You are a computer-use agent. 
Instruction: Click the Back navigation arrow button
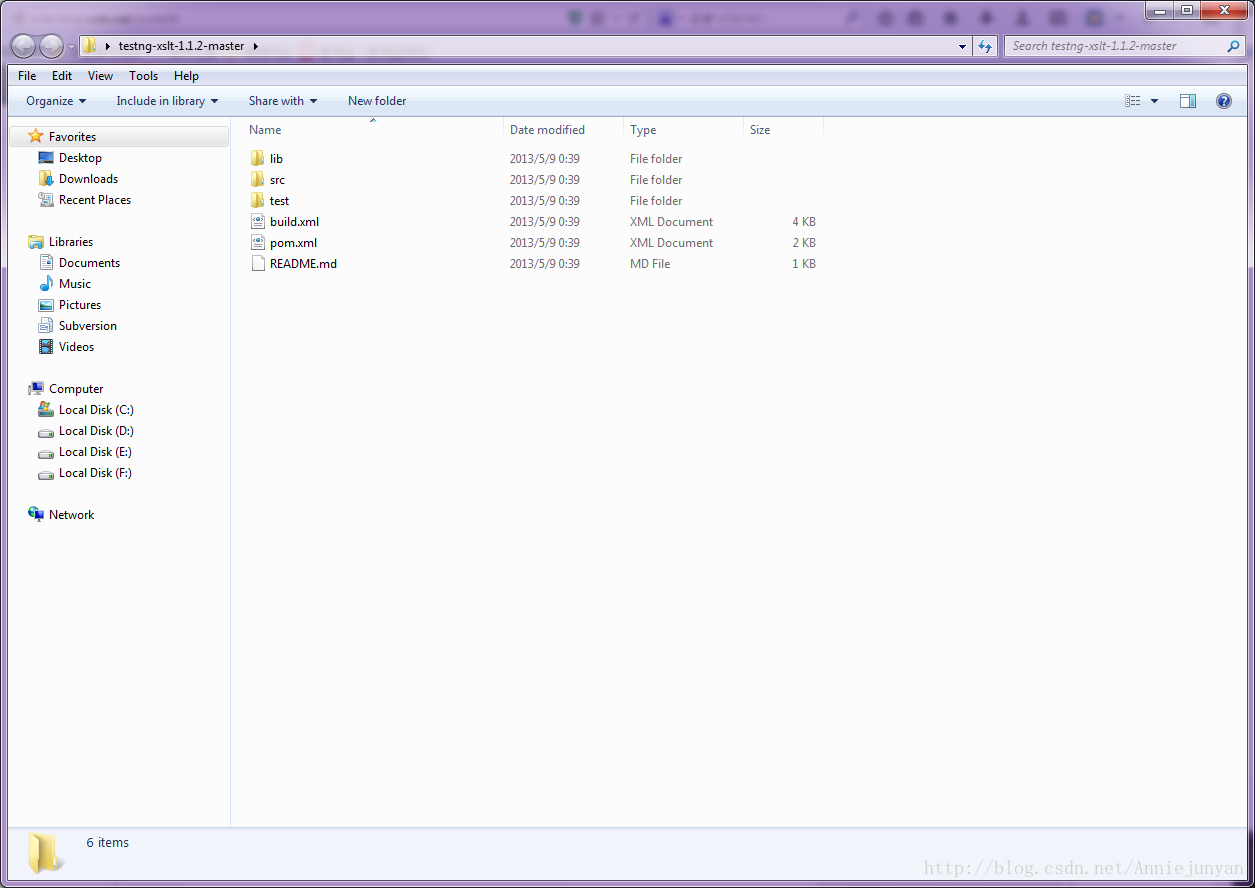coord(24,46)
